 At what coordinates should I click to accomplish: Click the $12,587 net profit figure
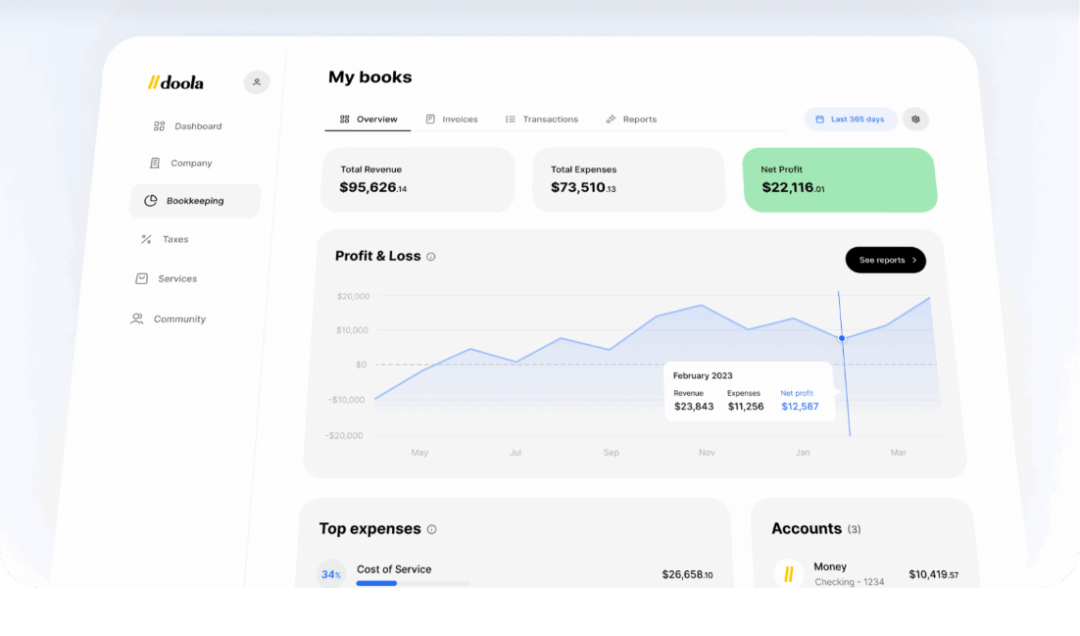[x=800, y=407]
